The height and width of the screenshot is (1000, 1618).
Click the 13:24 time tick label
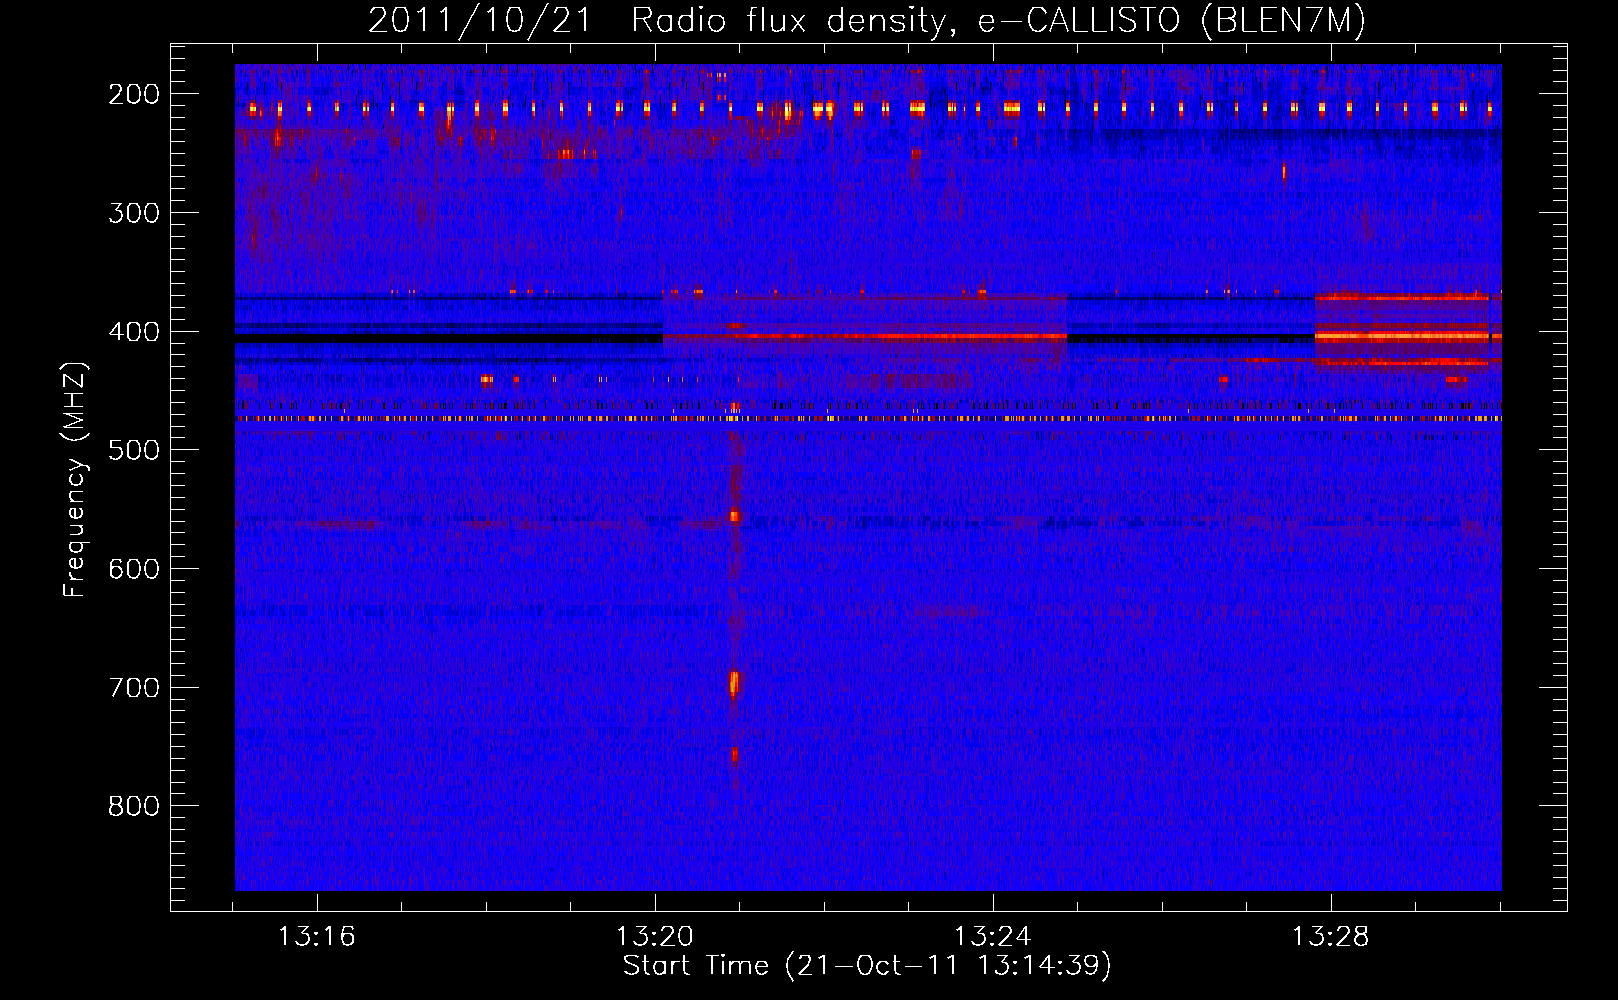click(993, 938)
